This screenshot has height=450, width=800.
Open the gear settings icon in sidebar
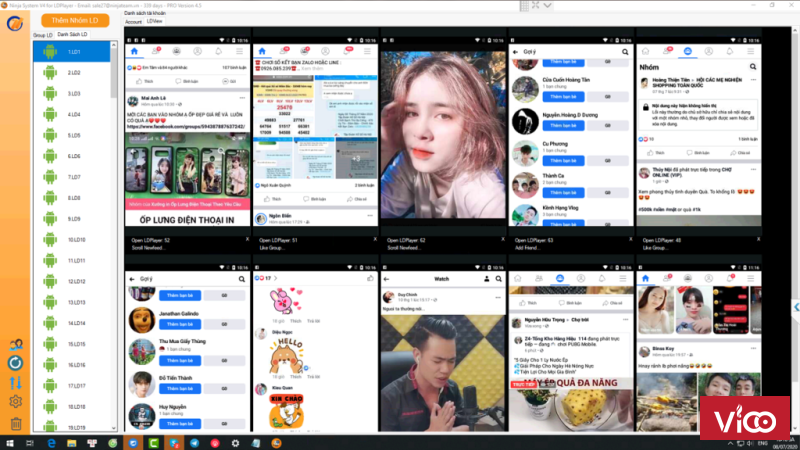(15, 402)
